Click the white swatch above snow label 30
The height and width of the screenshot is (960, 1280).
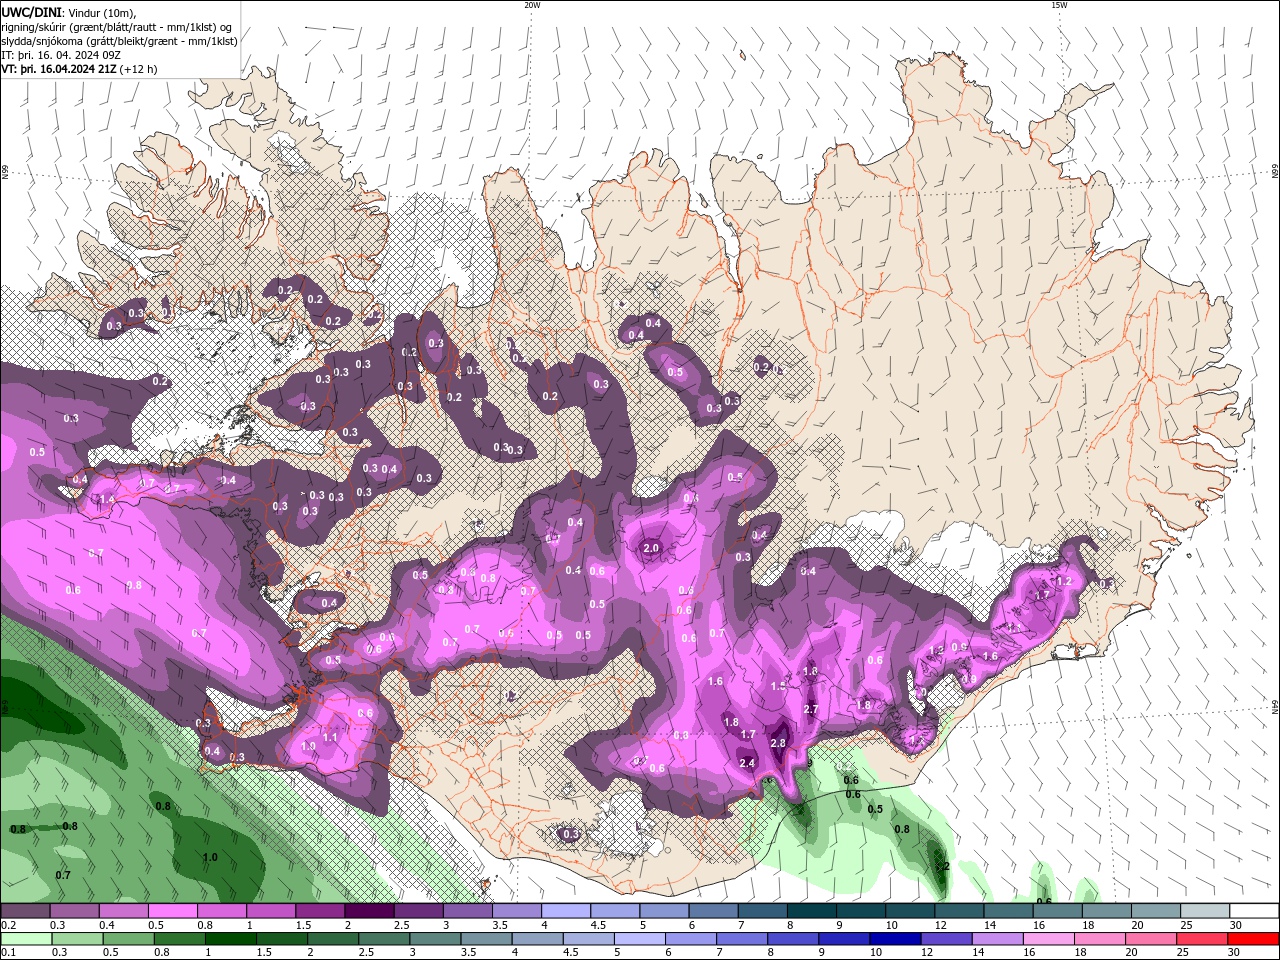point(1254,911)
